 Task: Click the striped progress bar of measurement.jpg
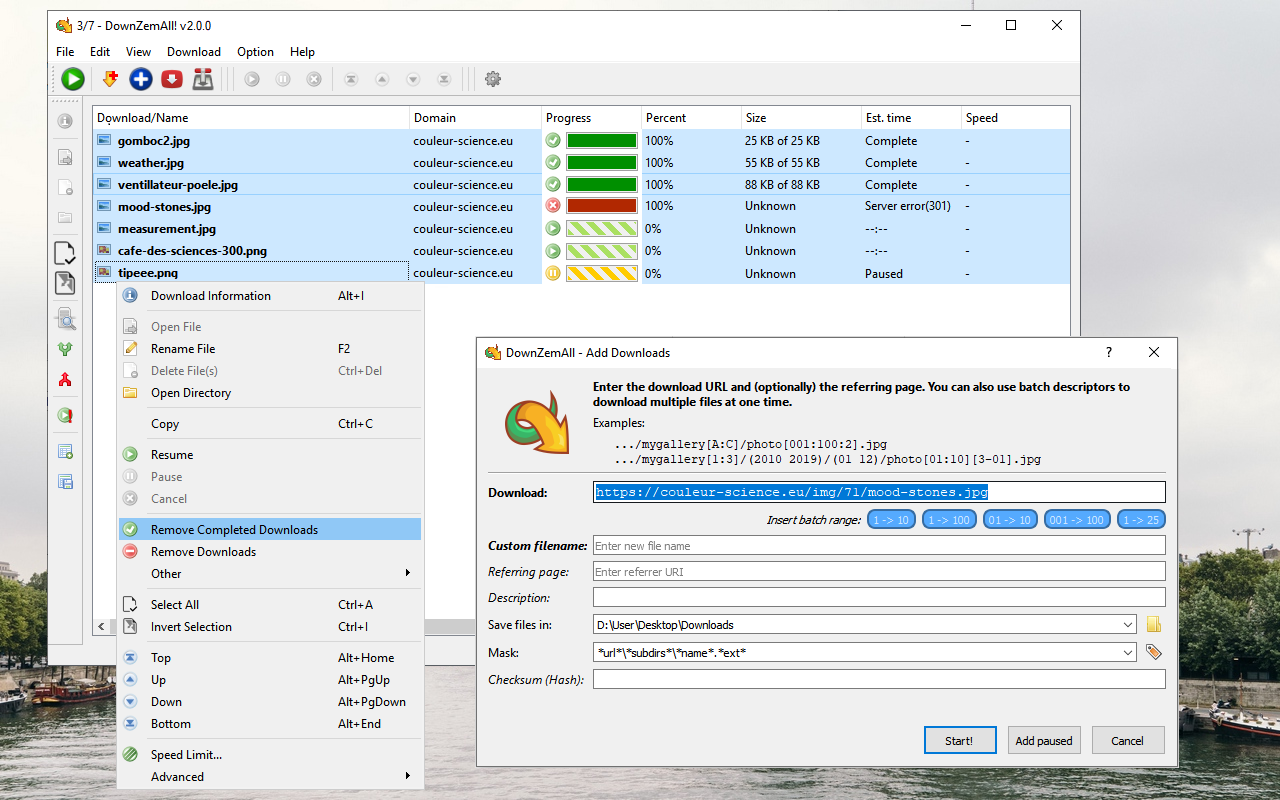[x=602, y=229]
